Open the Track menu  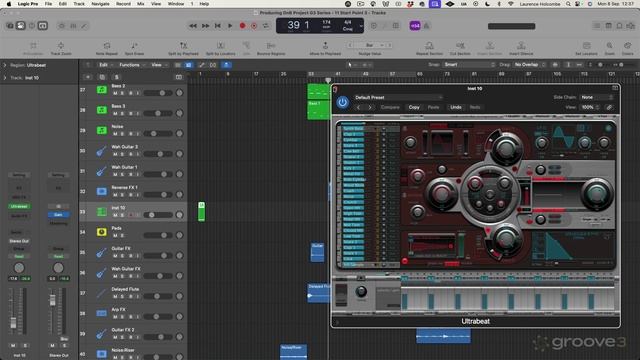(x=79, y=4)
